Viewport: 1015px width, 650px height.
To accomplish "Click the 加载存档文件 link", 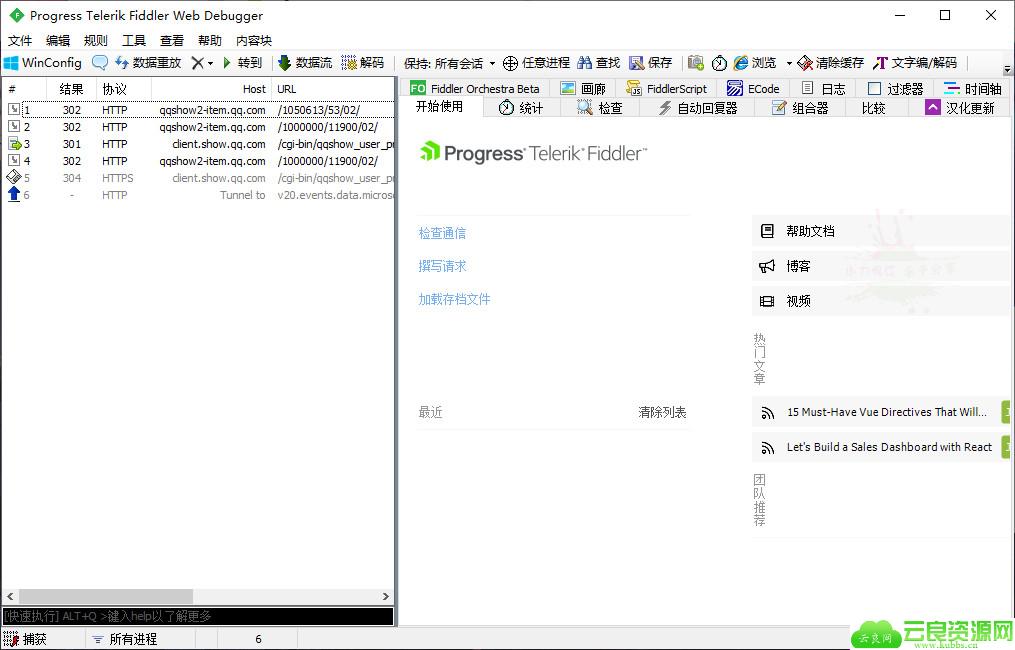I will pyautogui.click(x=454, y=299).
